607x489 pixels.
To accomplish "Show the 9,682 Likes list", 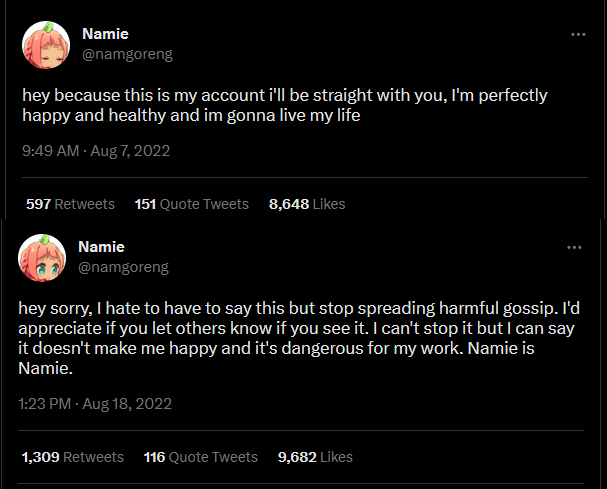I will tap(315, 457).
